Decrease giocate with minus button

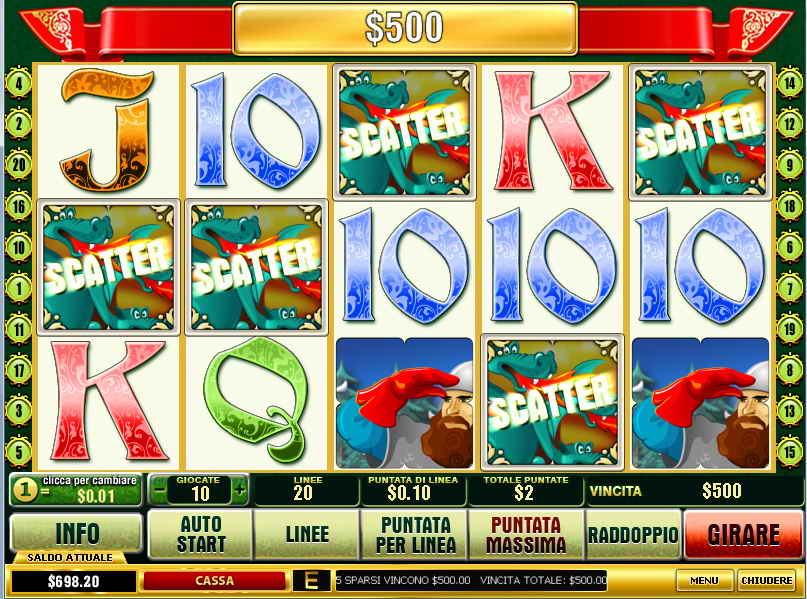coord(160,489)
